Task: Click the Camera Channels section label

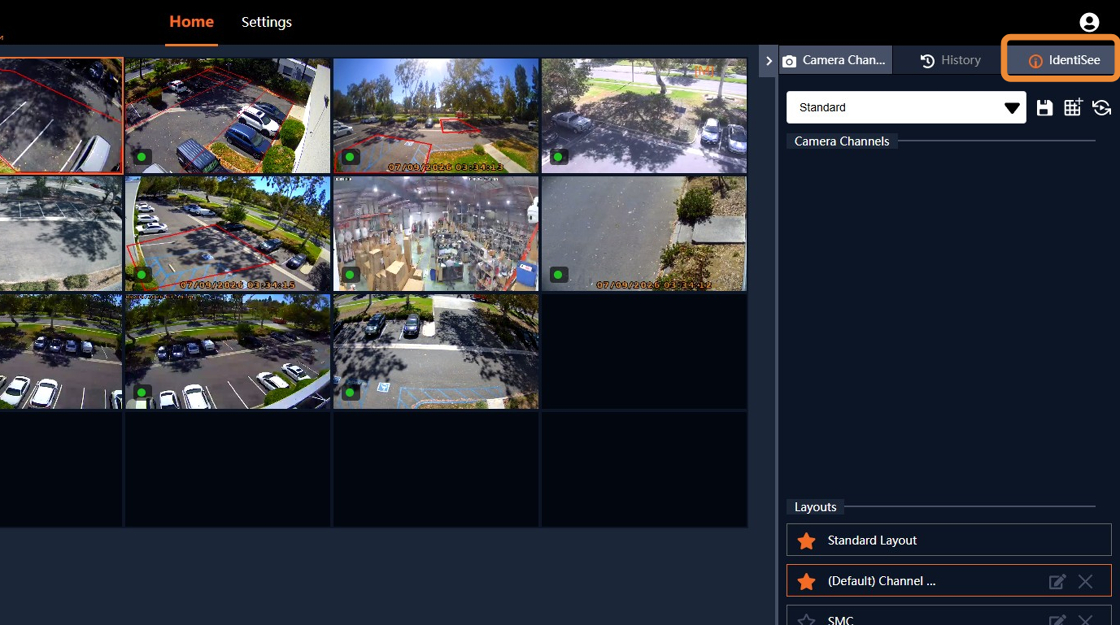Action: tap(841, 141)
